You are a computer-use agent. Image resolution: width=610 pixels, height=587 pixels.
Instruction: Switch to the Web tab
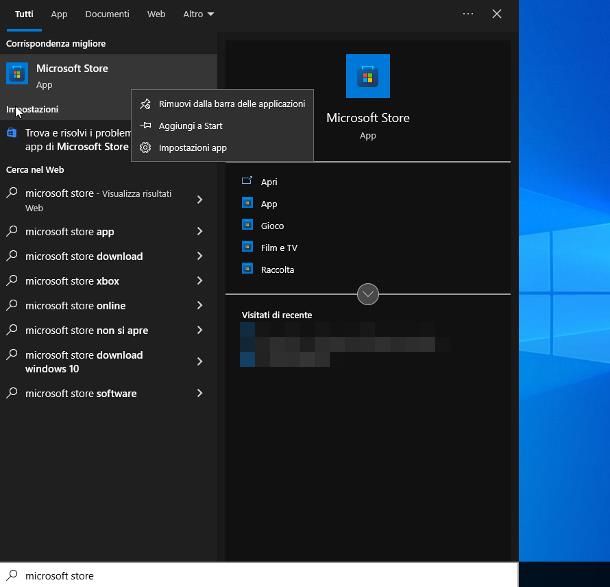156,14
